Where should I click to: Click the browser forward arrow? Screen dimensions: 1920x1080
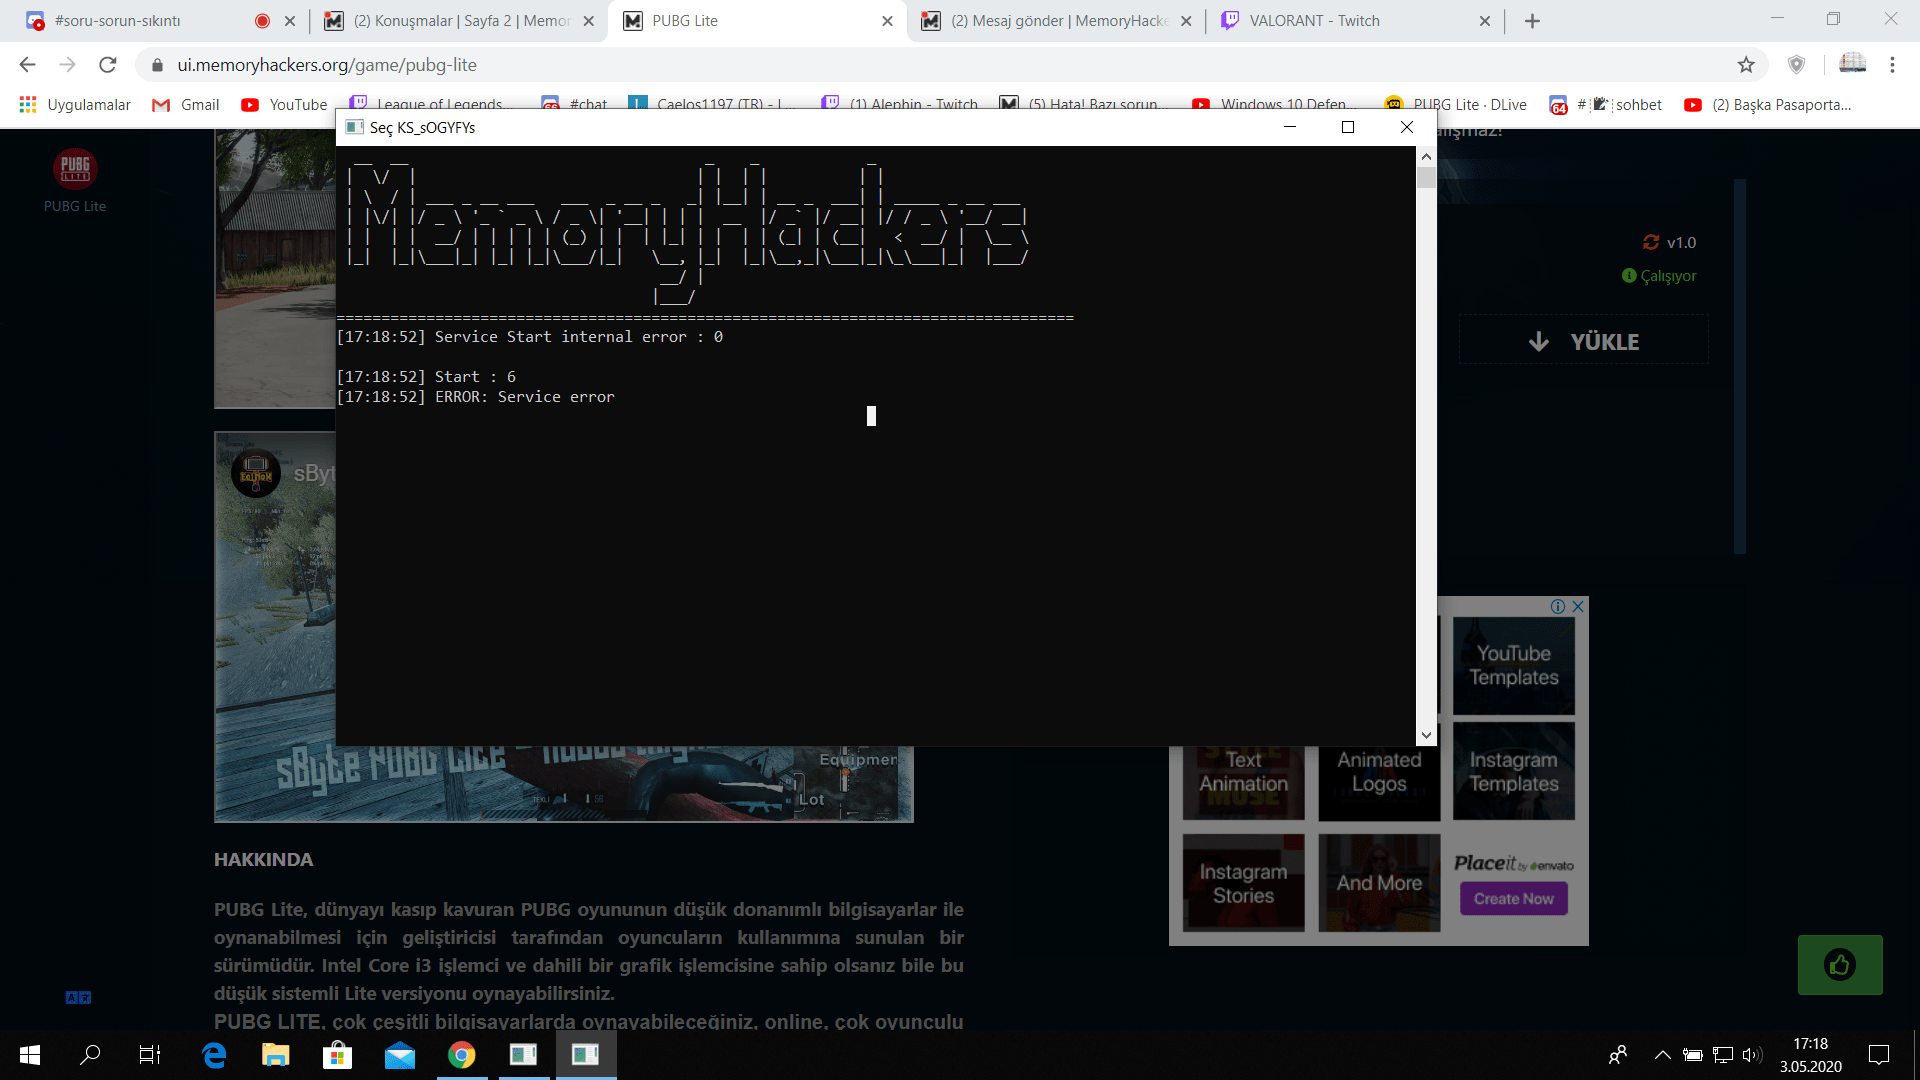pyautogui.click(x=67, y=65)
